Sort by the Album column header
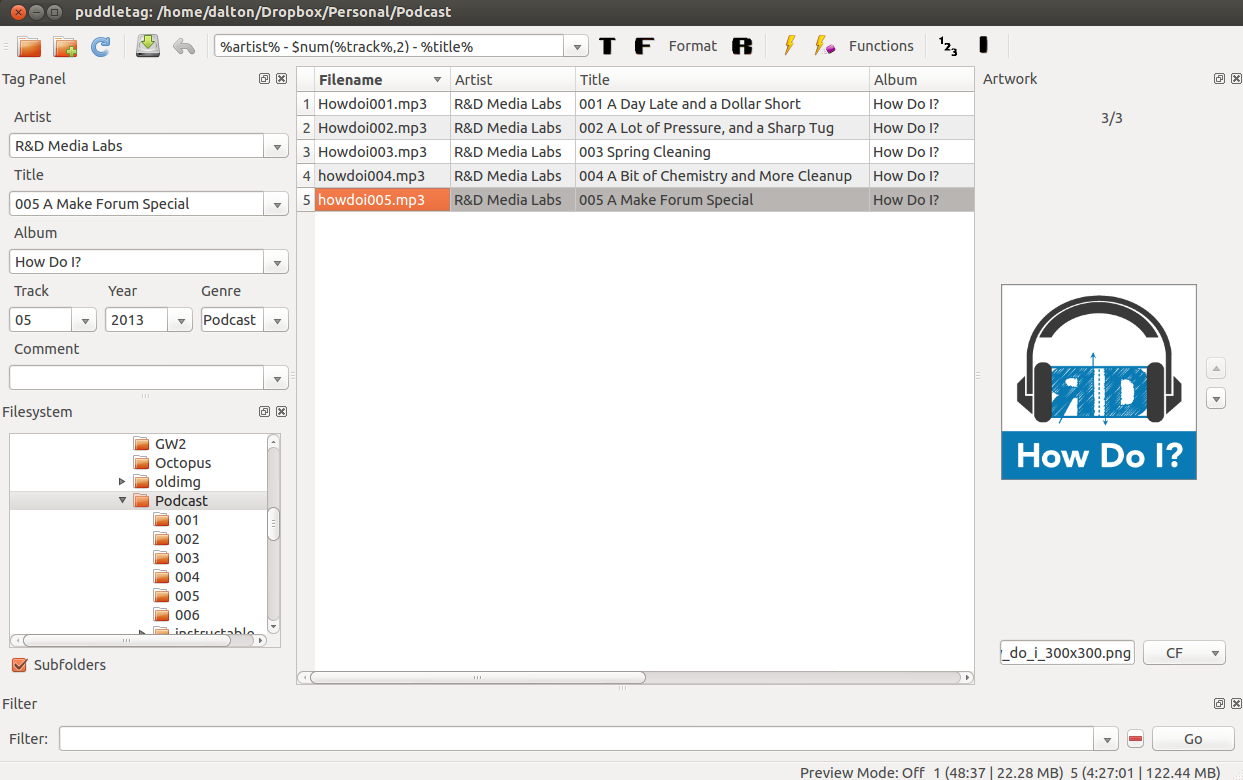The height and width of the screenshot is (780, 1243). pos(921,80)
